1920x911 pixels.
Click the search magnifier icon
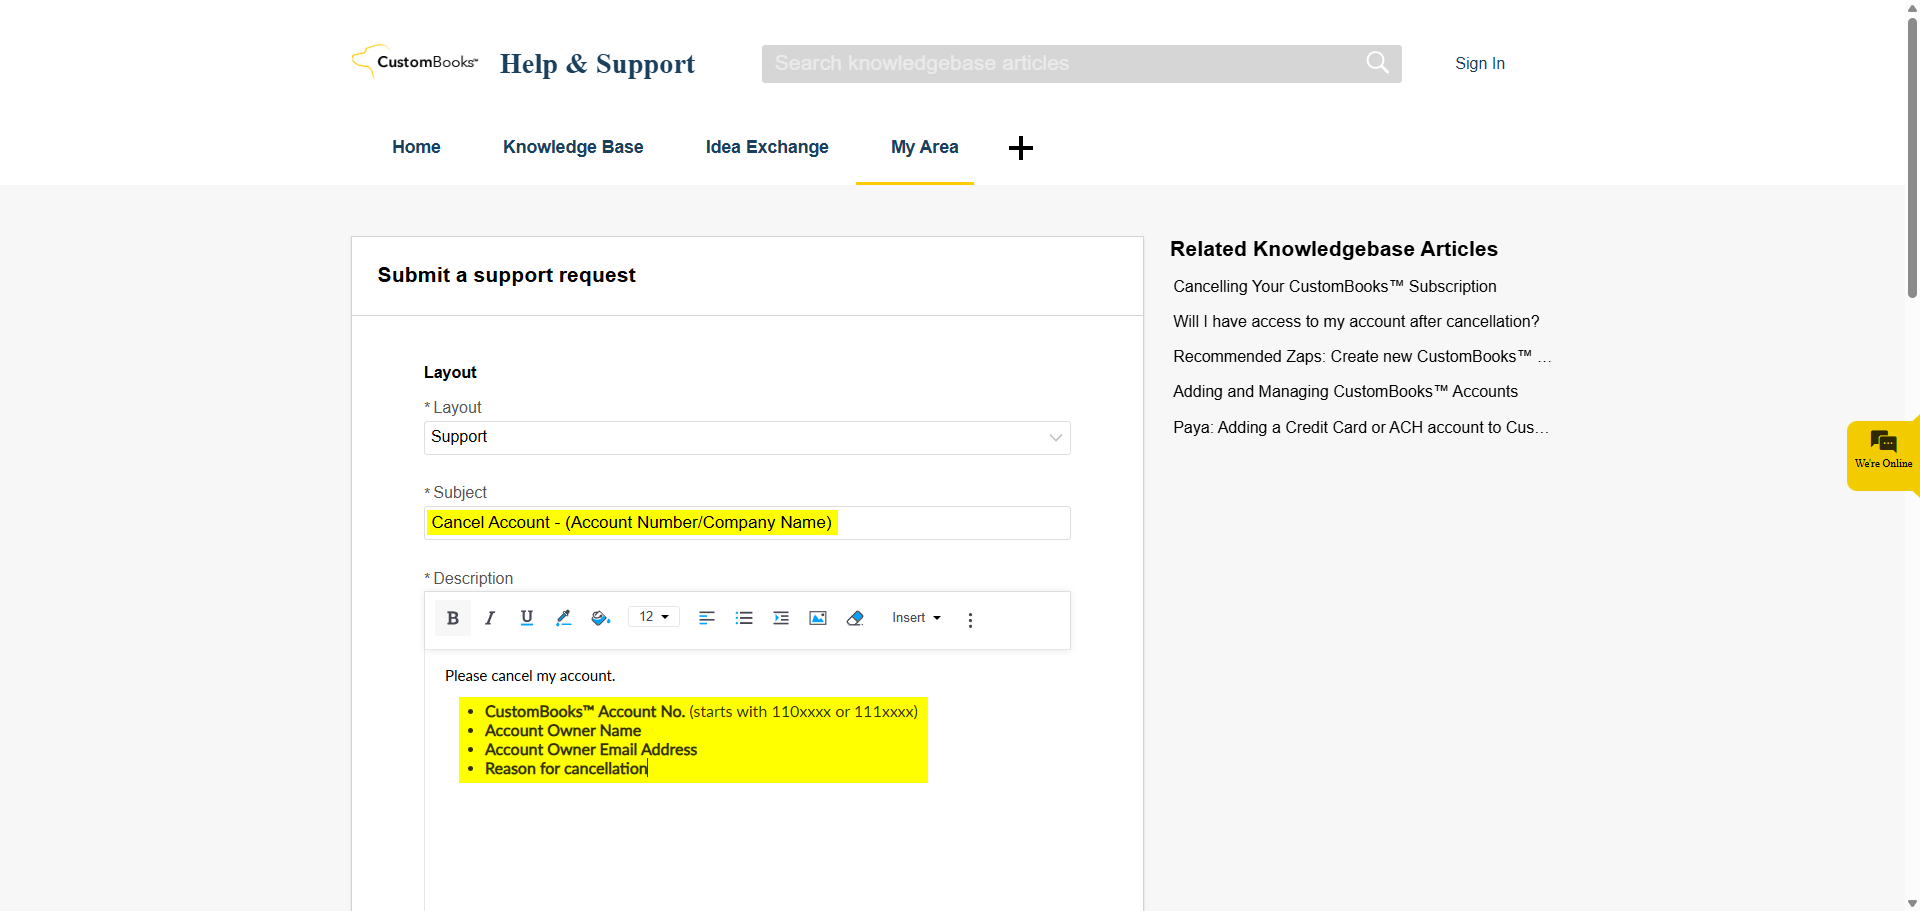(1377, 63)
